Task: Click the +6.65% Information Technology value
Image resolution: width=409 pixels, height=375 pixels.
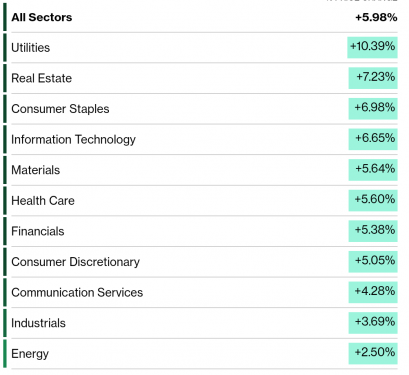Action: [x=373, y=139]
